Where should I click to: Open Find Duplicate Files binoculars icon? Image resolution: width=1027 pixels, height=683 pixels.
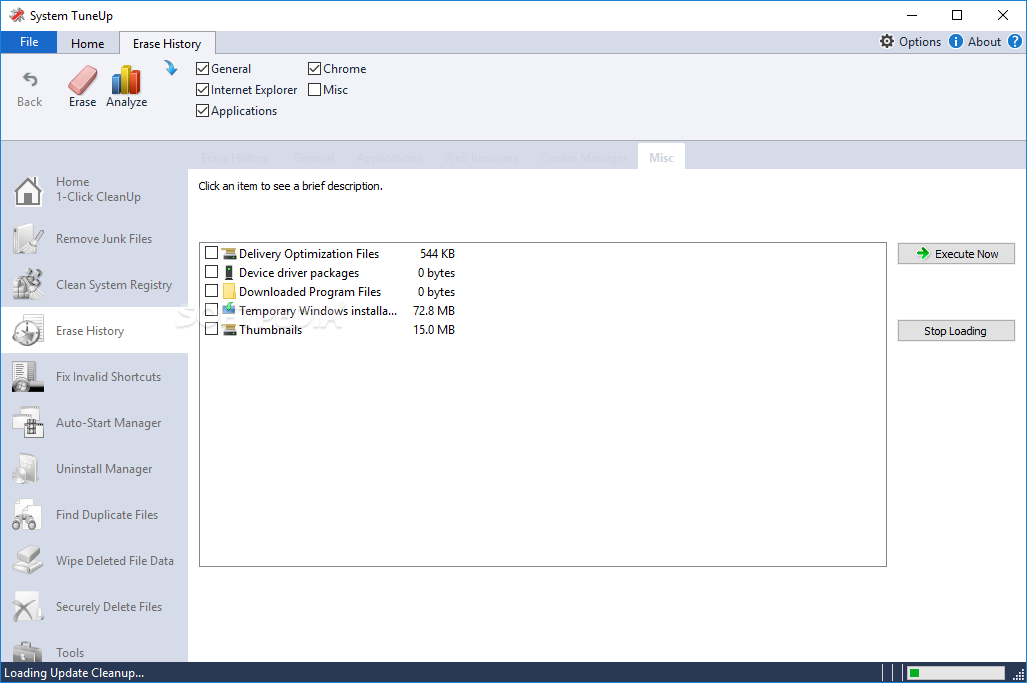(28, 514)
